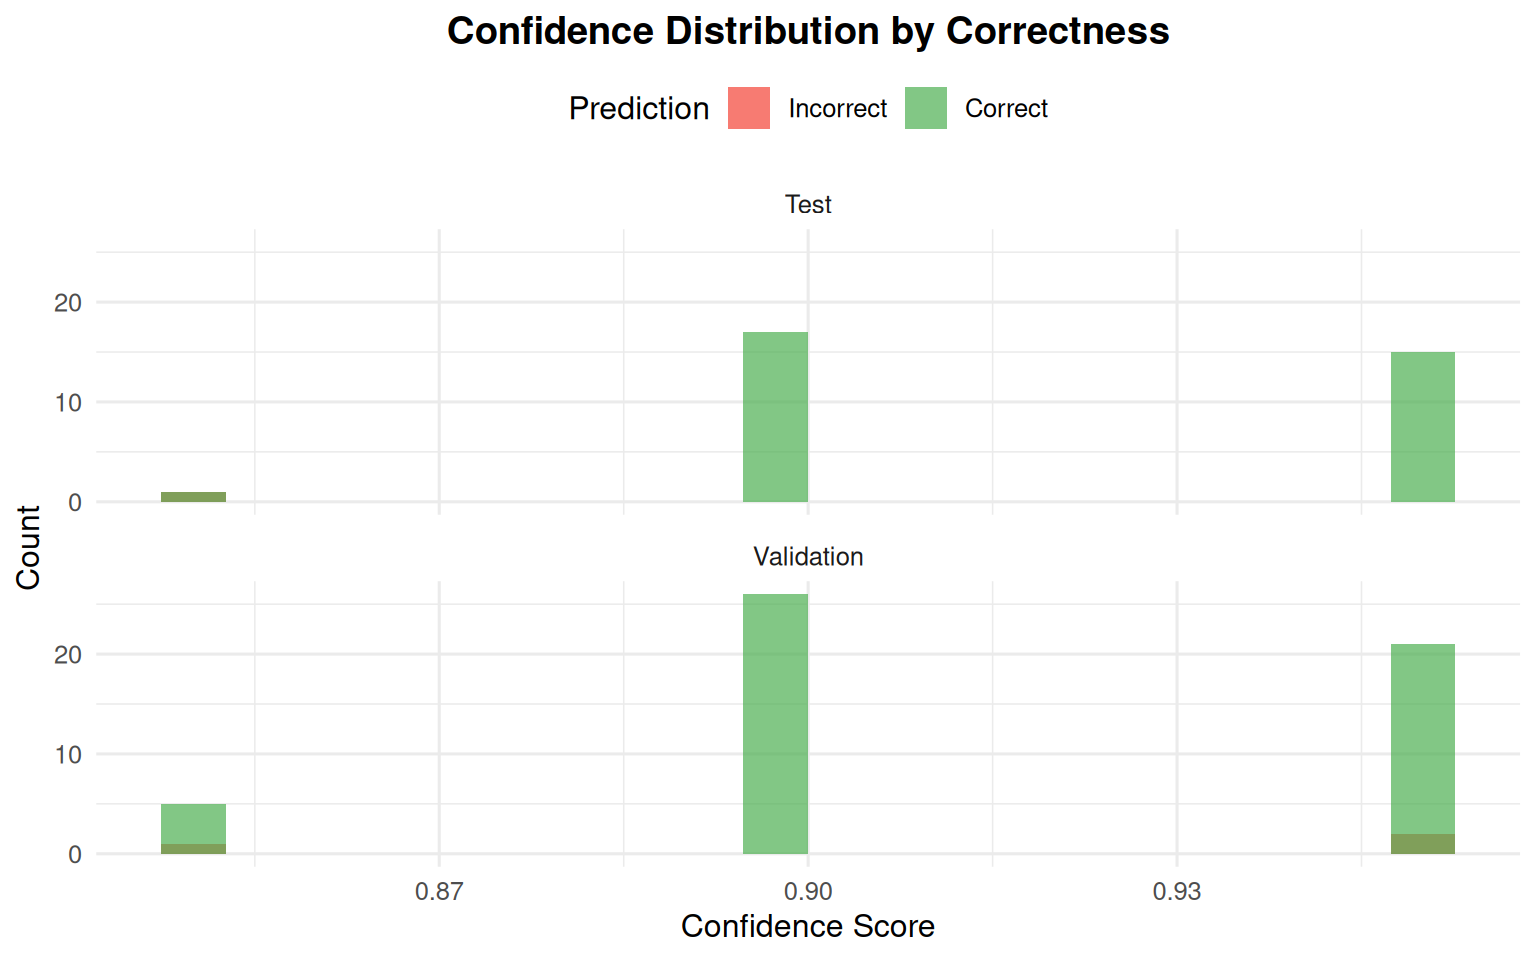Screen dimensions: 1536x960
Task: Select the "Incorrect" legend label
Action: 837,108
